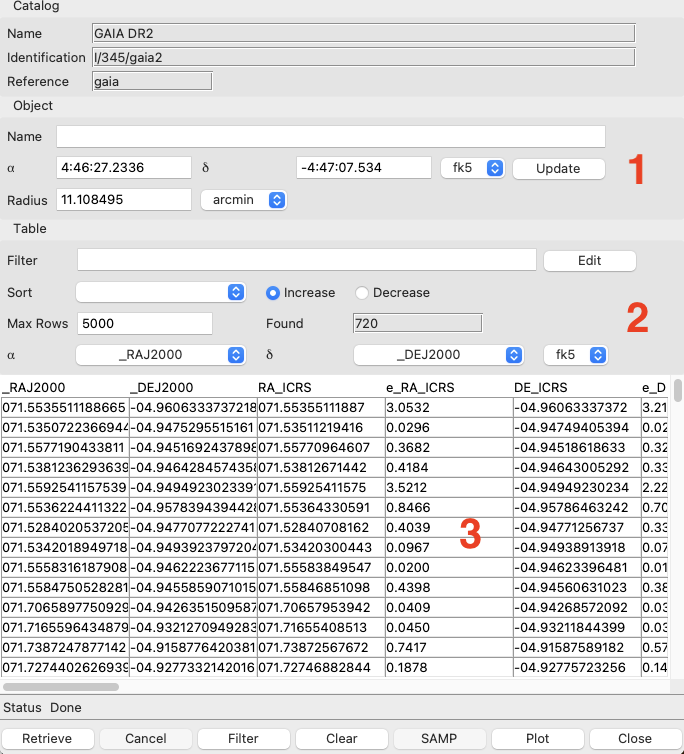The height and width of the screenshot is (754, 684).
Task: Click the SAMP button
Action: (x=439, y=739)
